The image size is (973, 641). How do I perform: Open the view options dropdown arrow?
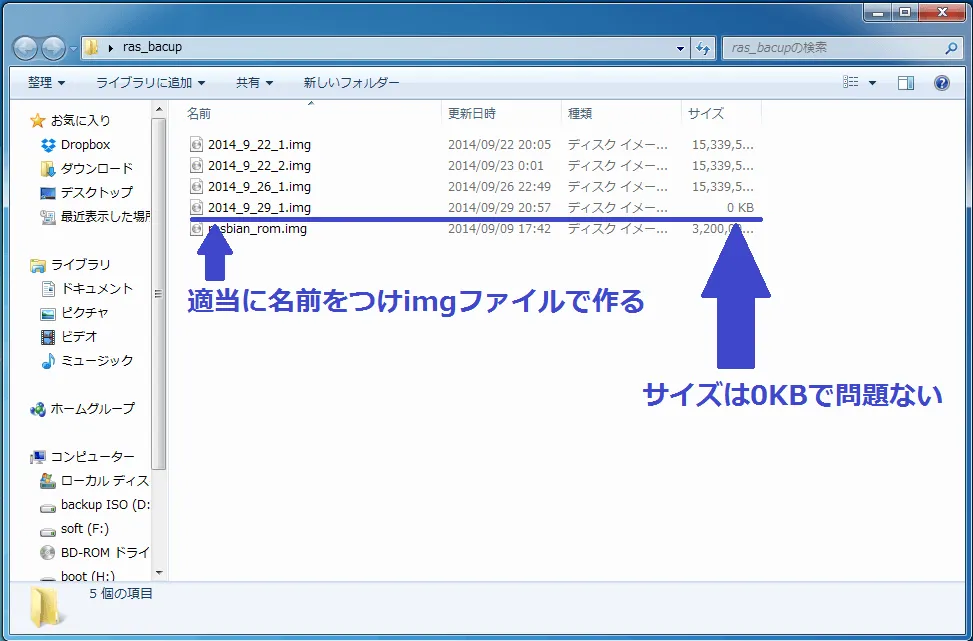pyautogui.click(x=872, y=83)
